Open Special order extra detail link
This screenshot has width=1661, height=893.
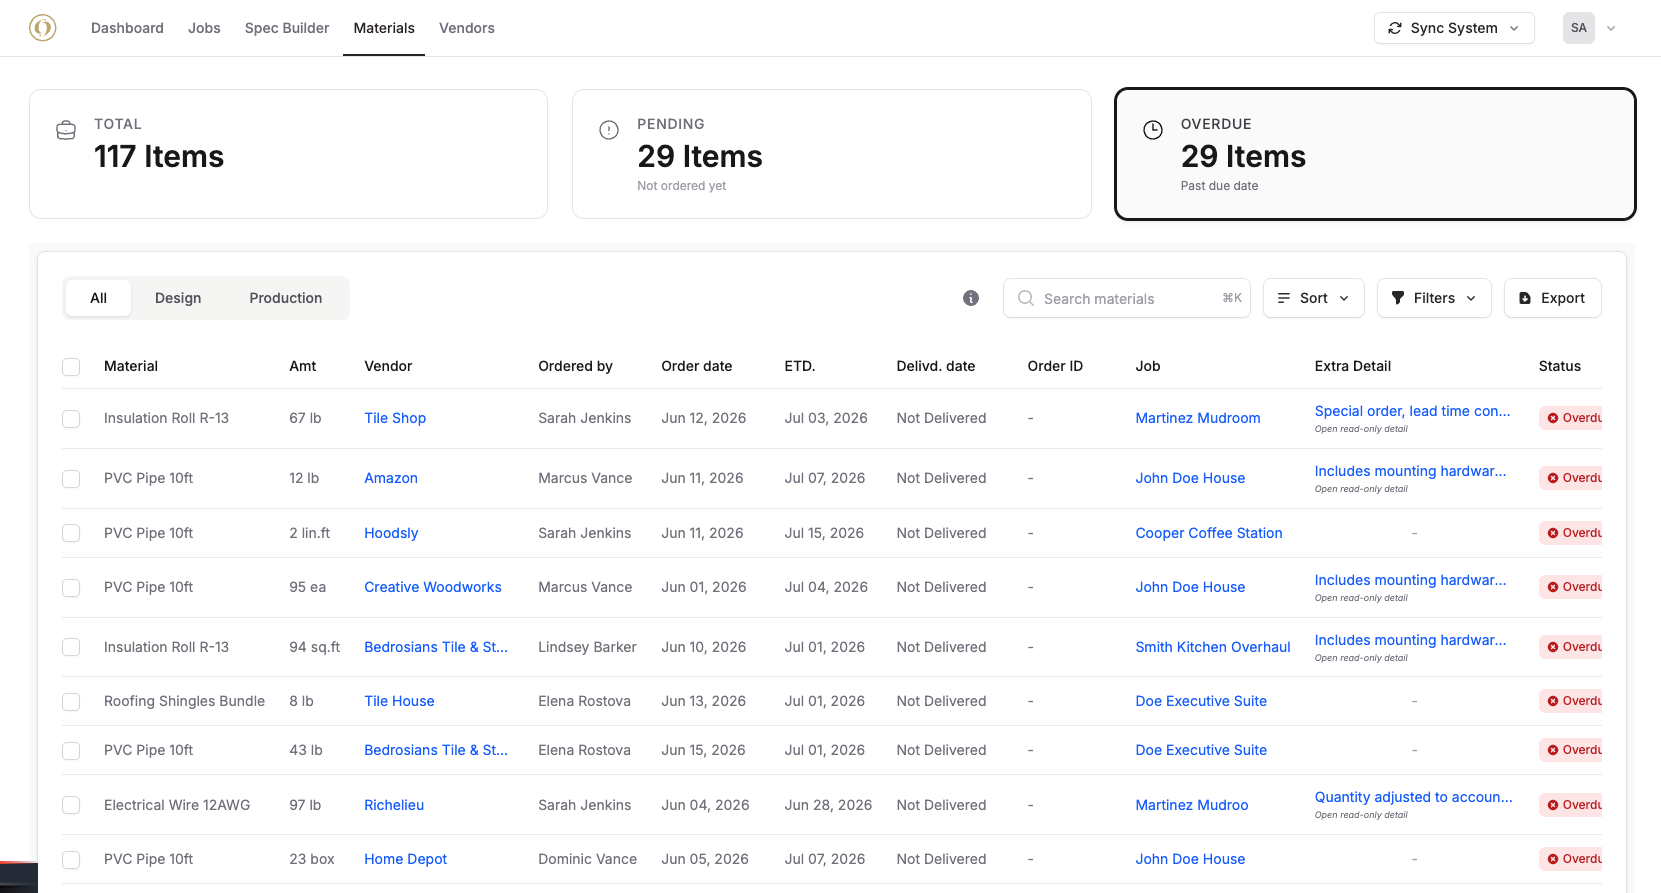1412,411
